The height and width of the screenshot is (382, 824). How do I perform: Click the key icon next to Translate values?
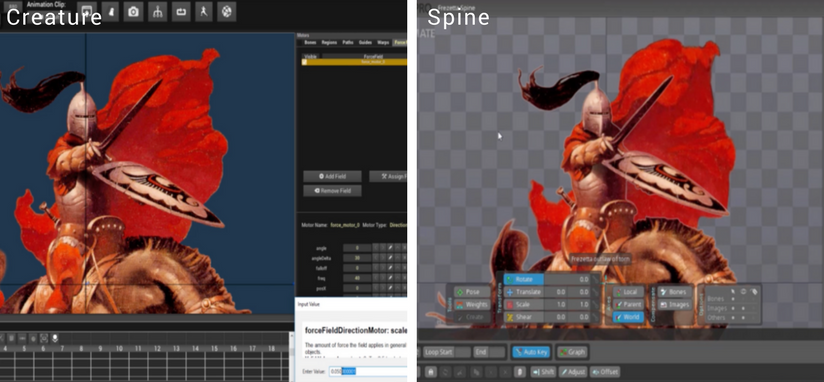point(595,292)
